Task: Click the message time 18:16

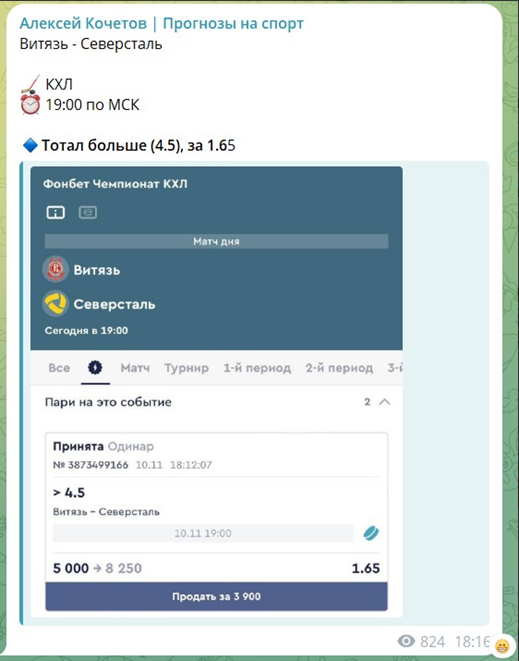Action: tap(471, 642)
